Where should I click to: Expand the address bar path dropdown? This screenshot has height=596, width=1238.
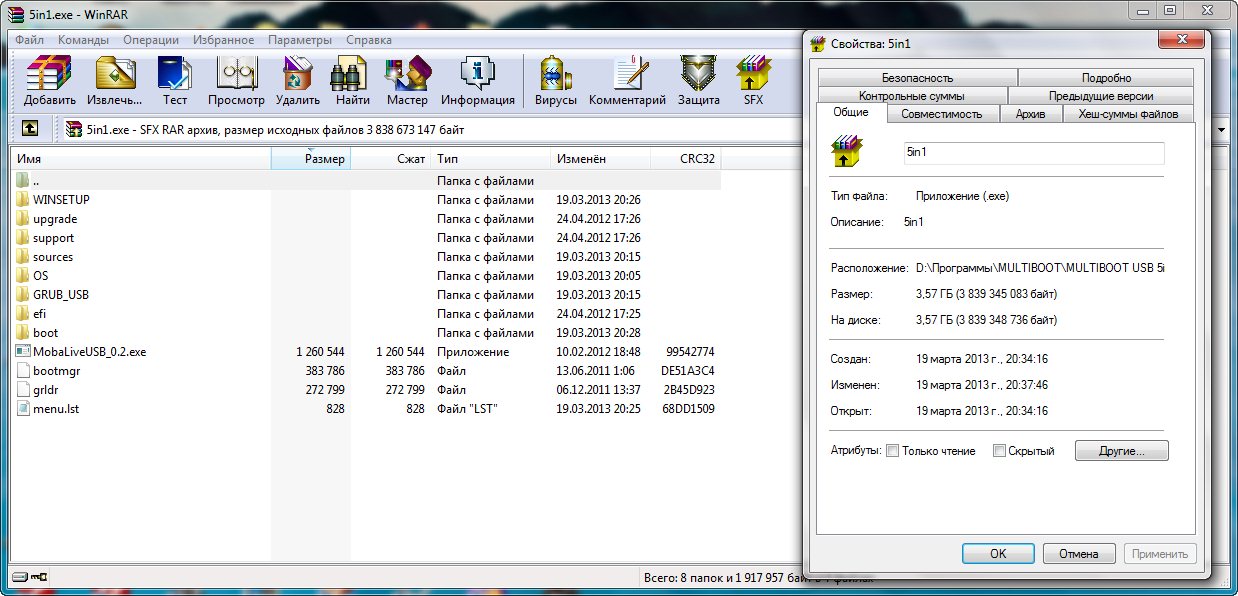click(1221, 130)
